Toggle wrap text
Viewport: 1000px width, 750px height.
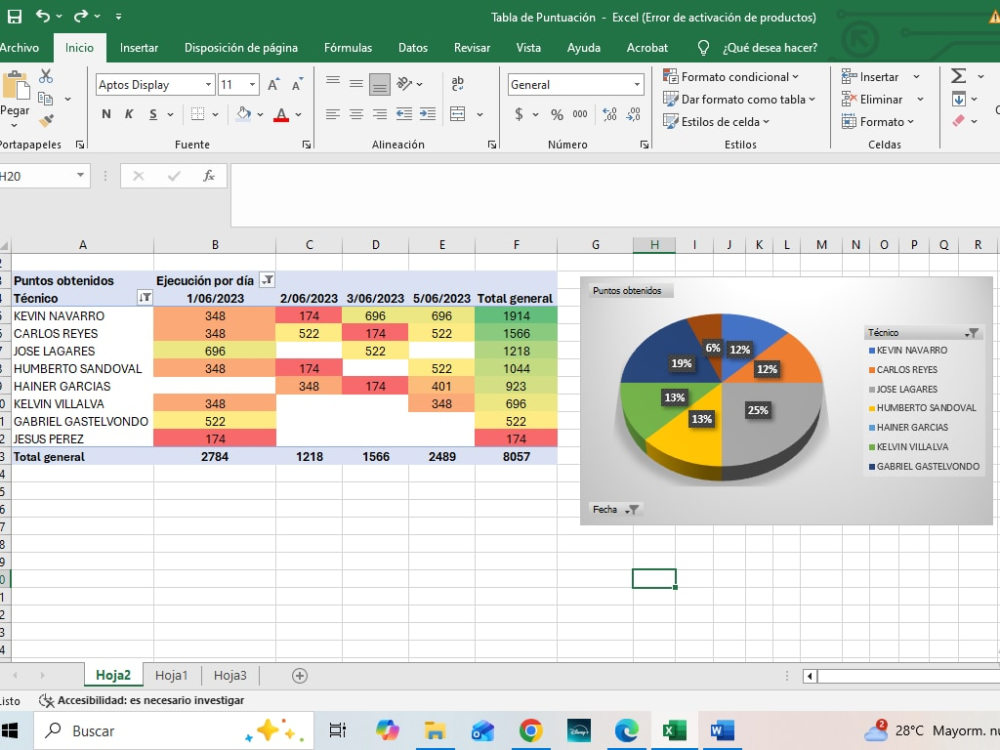click(x=457, y=83)
